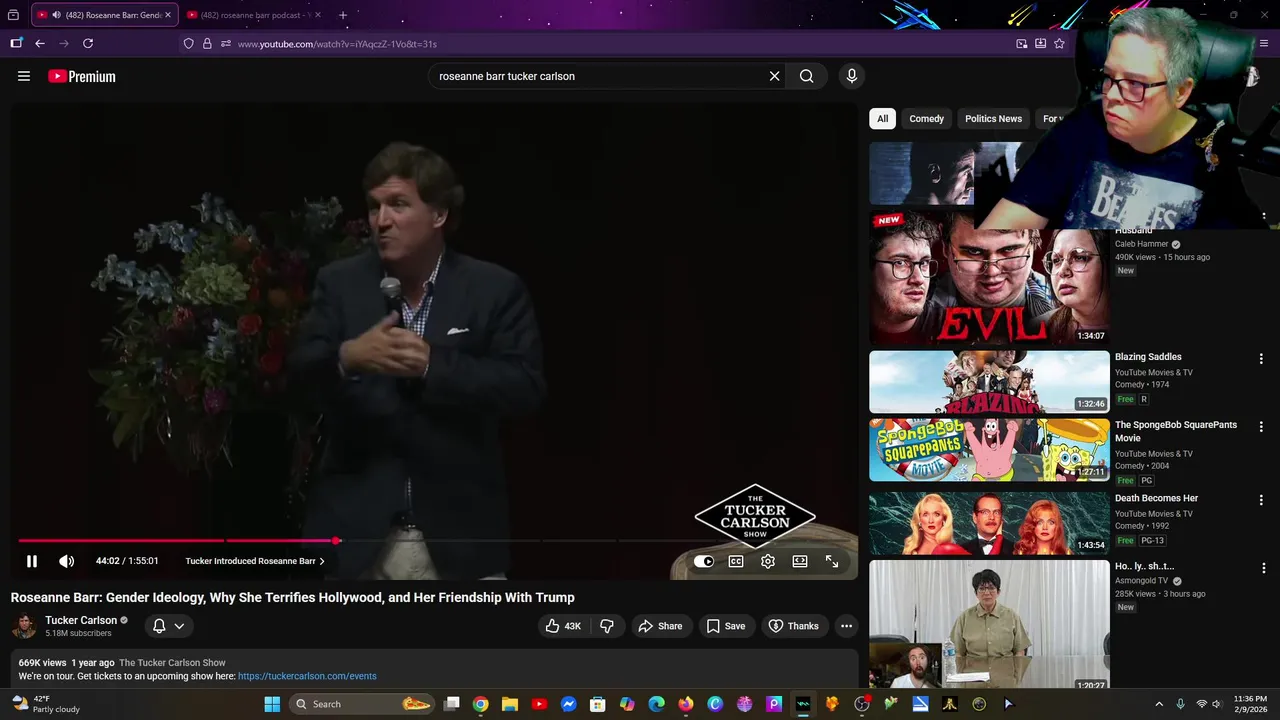
Task: Click the URL address bar
Action: 620,44
